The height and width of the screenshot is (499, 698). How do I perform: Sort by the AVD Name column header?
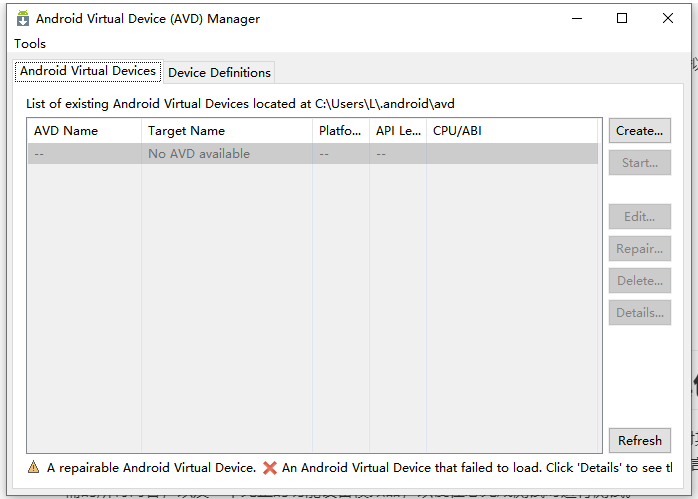tap(84, 131)
